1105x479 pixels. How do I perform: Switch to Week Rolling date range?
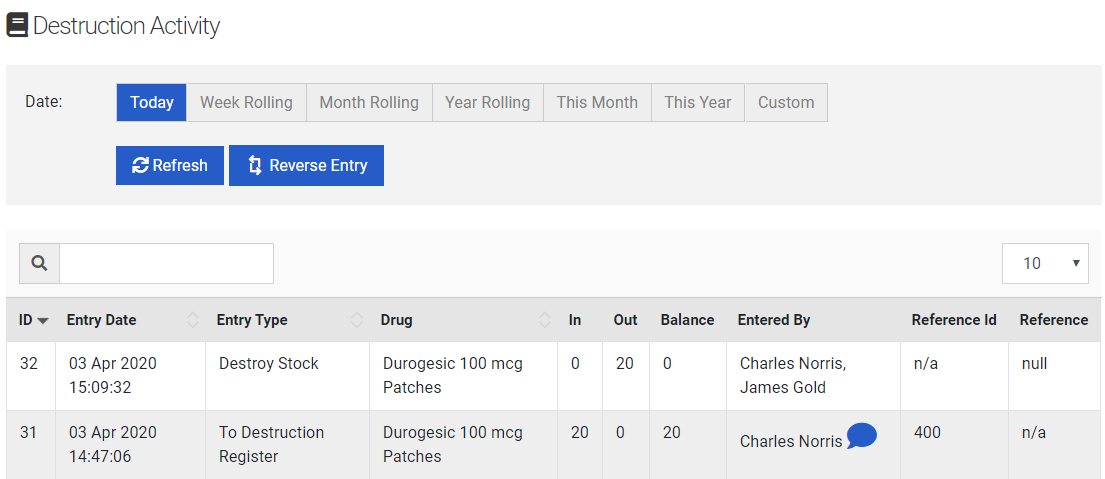(246, 102)
